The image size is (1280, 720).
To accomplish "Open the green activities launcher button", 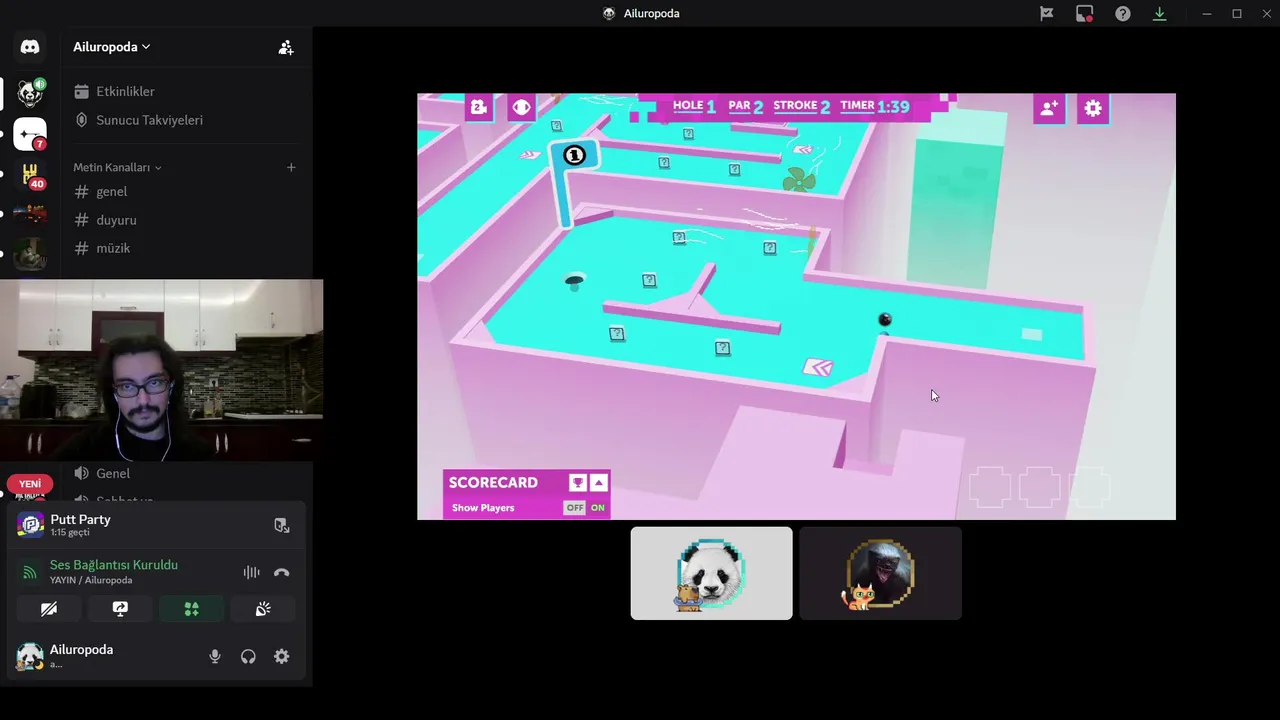I will click(x=191, y=608).
